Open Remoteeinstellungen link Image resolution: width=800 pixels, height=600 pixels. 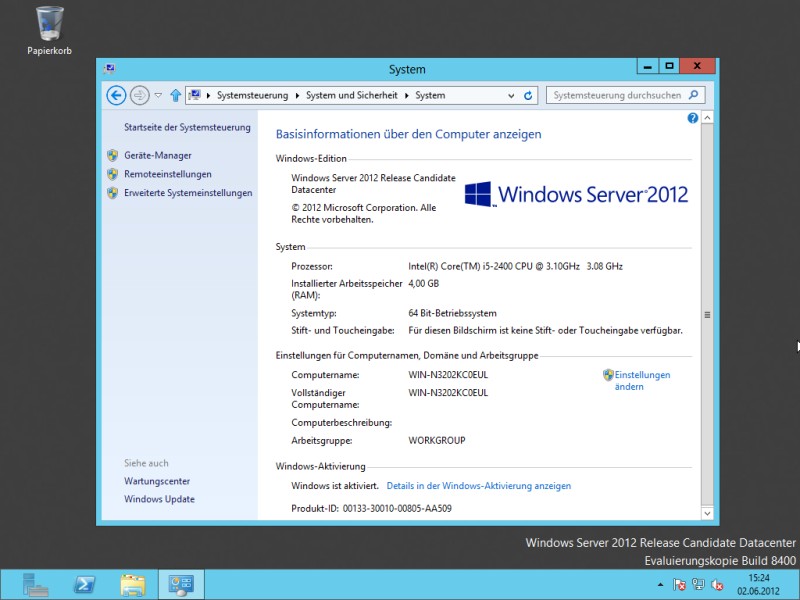pyautogui.click(x=167, y=174)
